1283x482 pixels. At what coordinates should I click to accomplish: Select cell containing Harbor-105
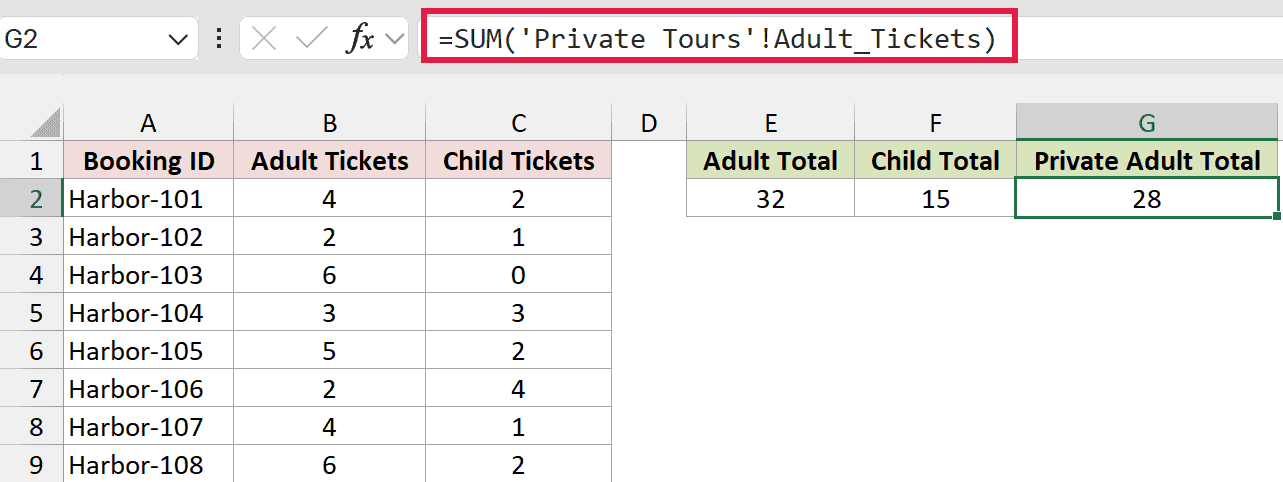(x=148, y=351)
